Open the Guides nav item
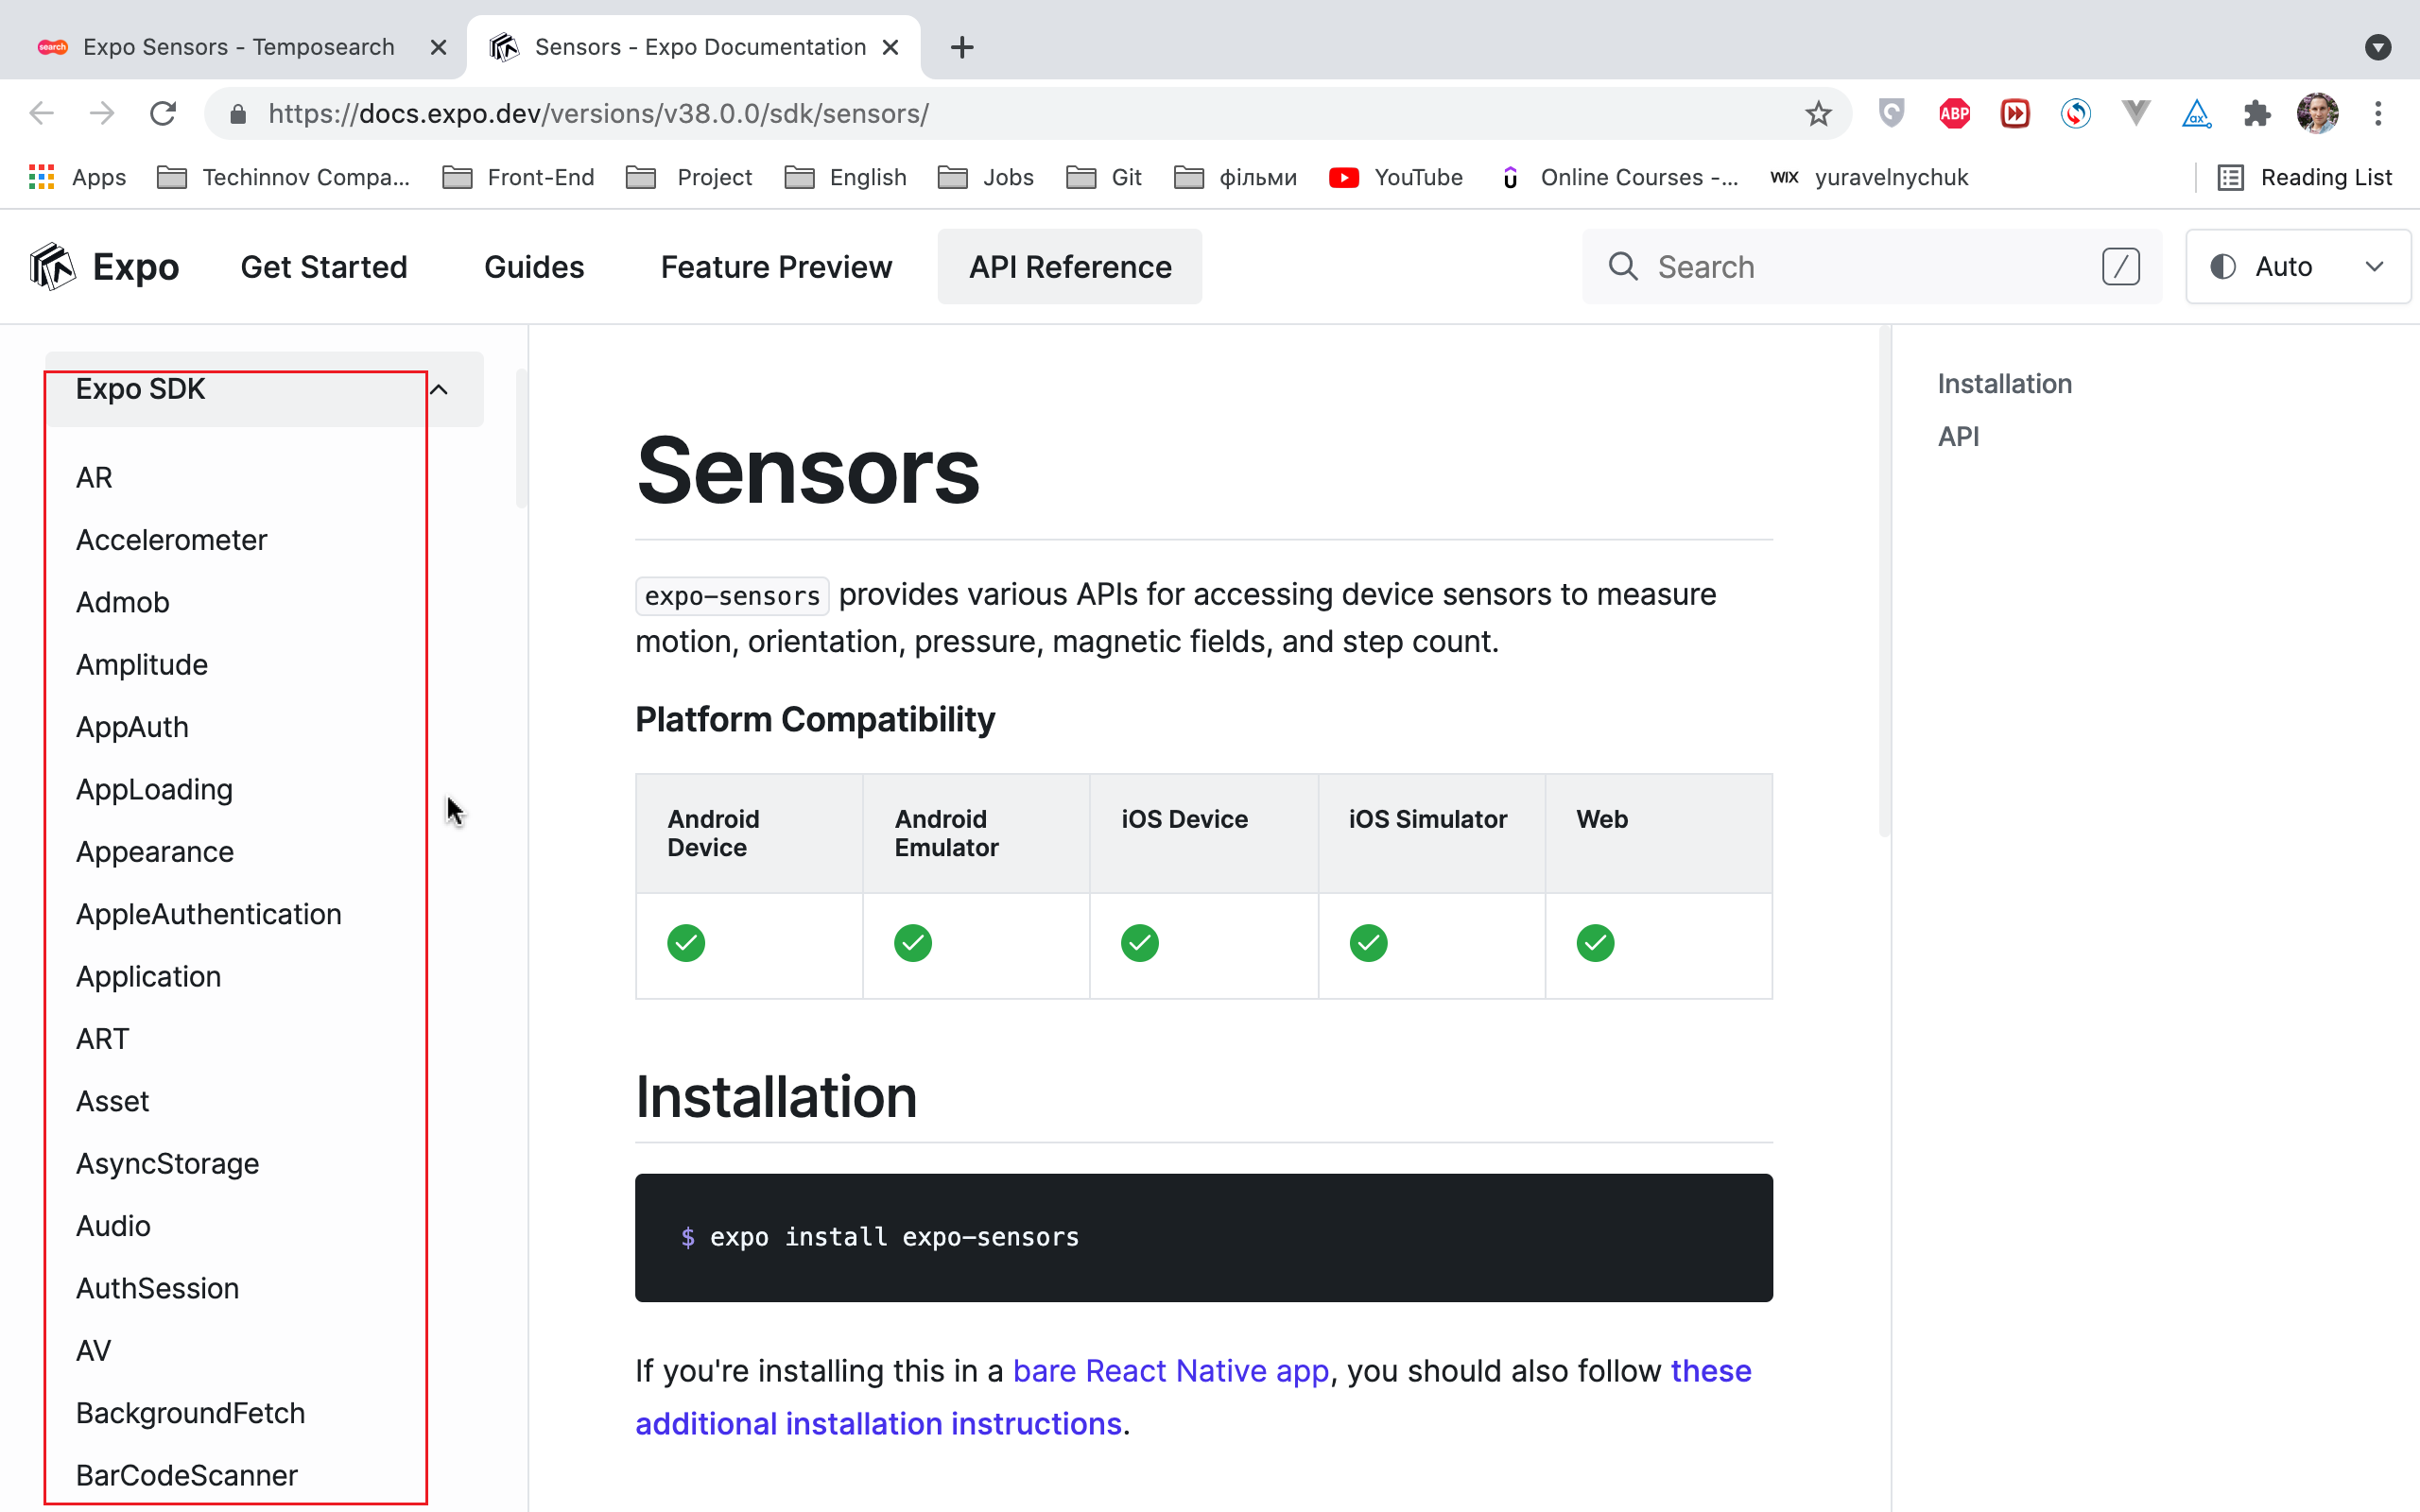 [x=534, y=267]
